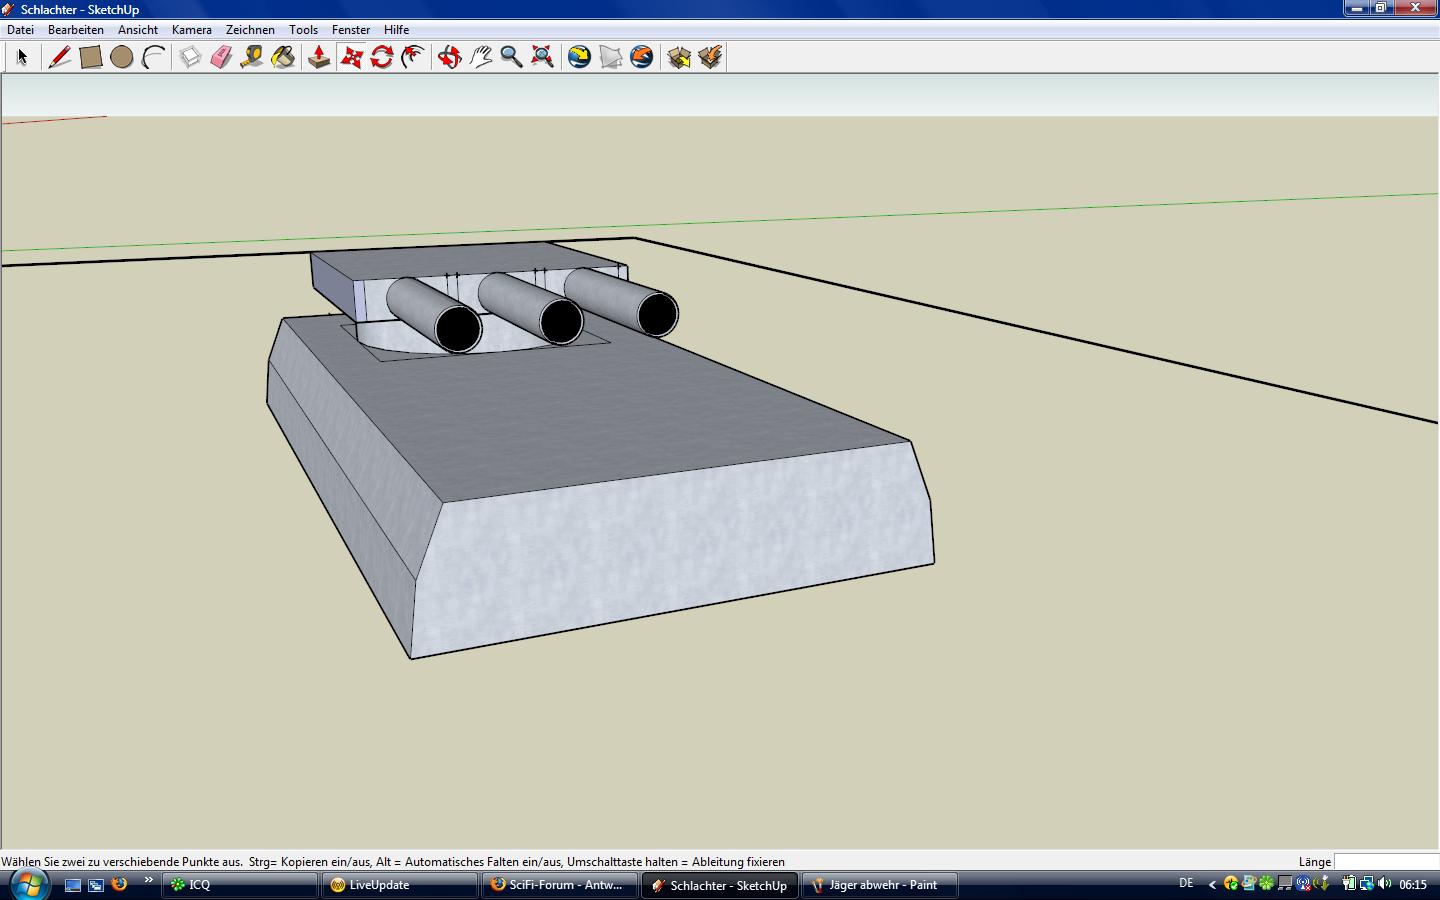
Task: Choose the Paint Bucket tool
Action: click(x=283, y=57)
